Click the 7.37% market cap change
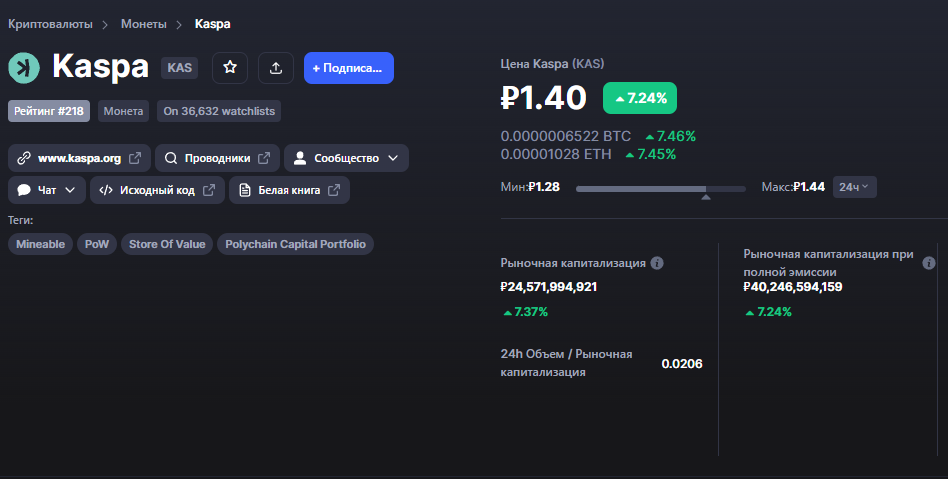 [x=525, y=312]
